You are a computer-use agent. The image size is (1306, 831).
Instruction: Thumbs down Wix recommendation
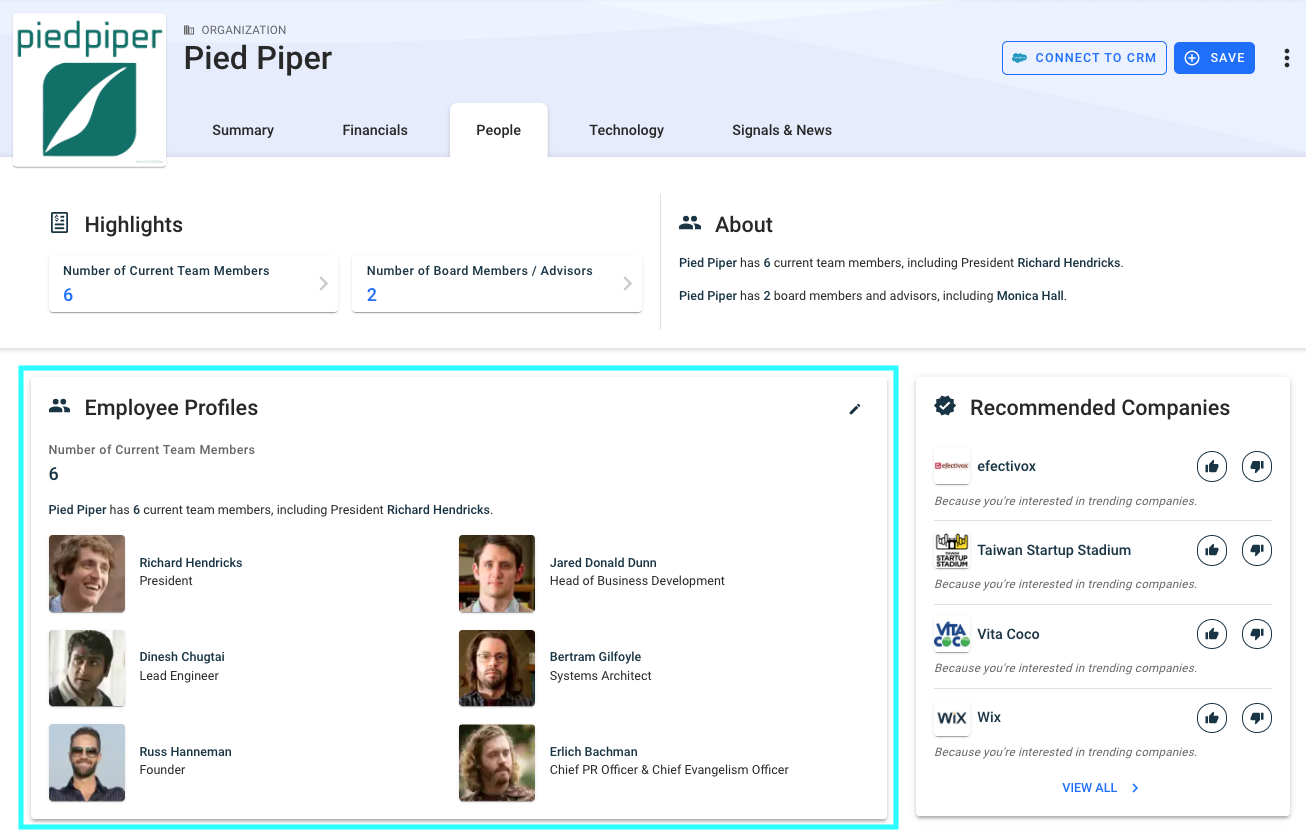1257,717
